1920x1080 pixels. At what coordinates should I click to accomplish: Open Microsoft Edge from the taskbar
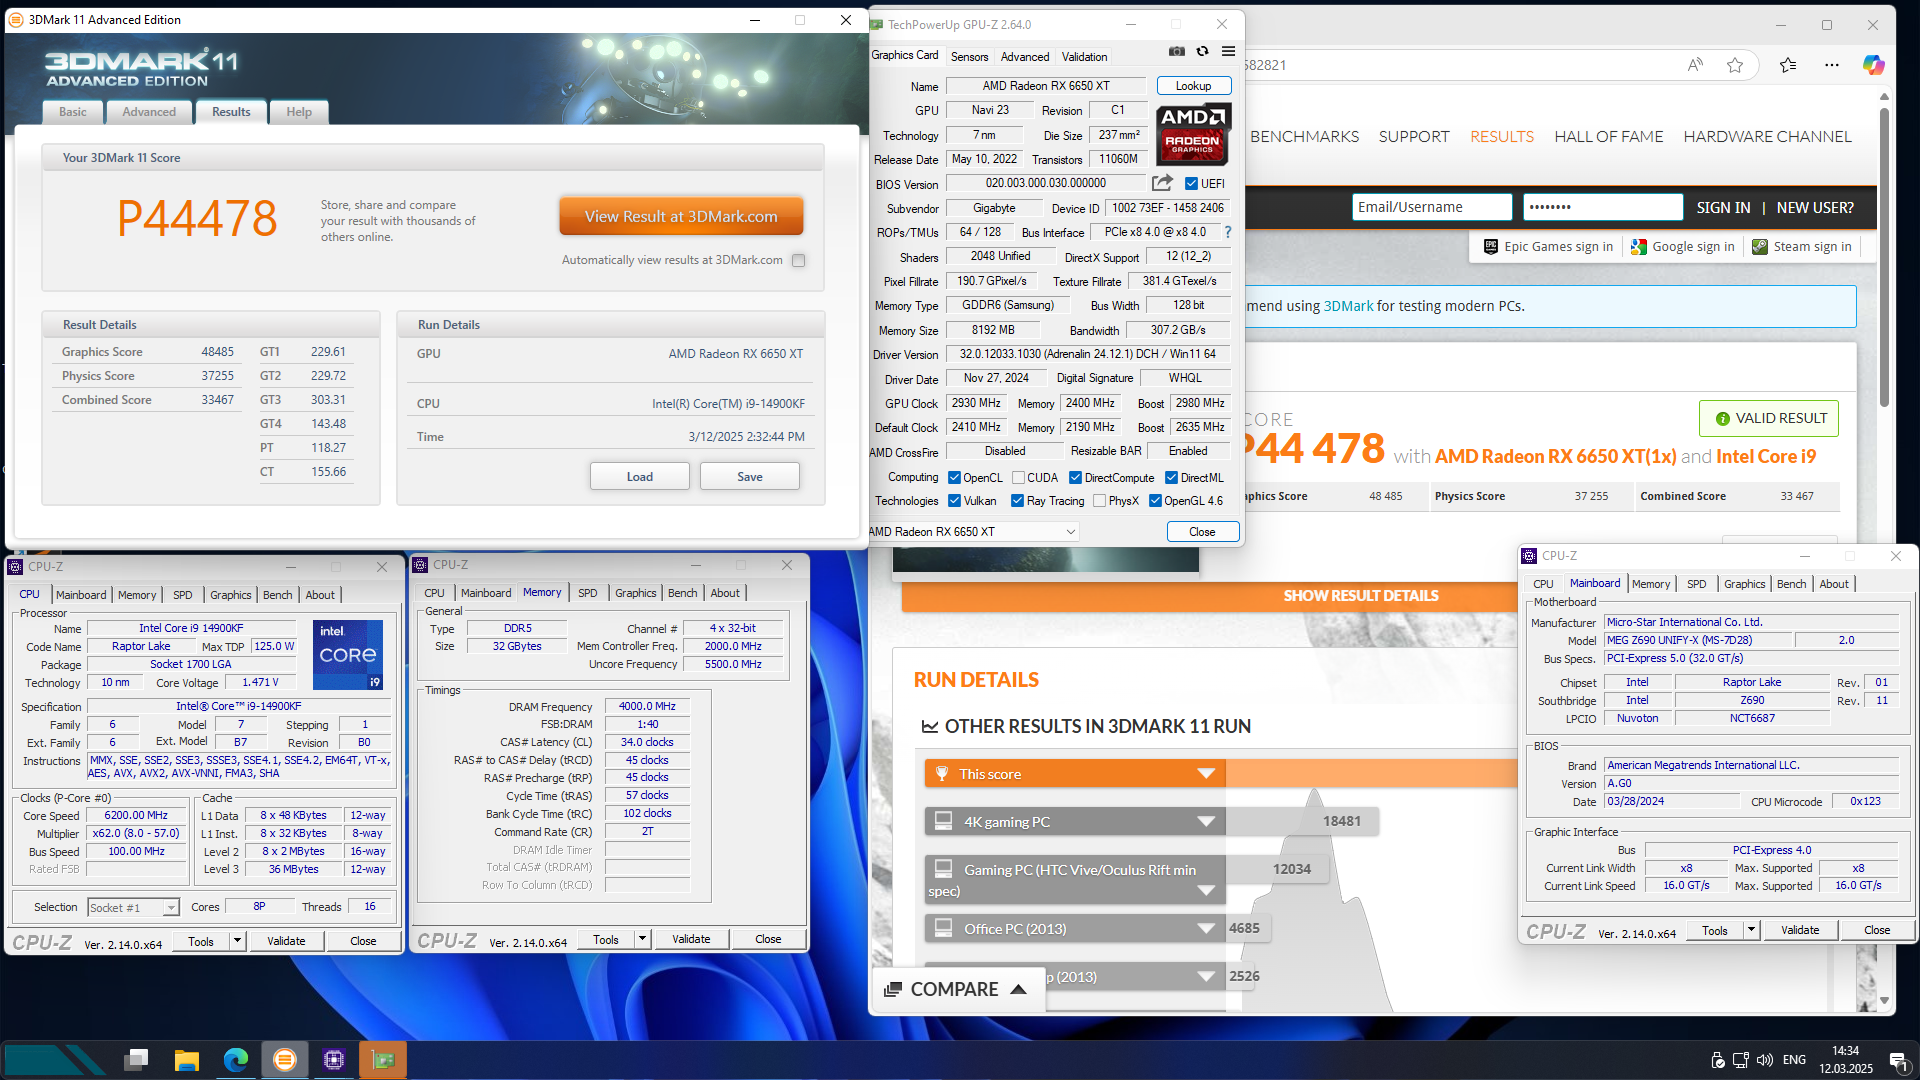point(236,1059)
